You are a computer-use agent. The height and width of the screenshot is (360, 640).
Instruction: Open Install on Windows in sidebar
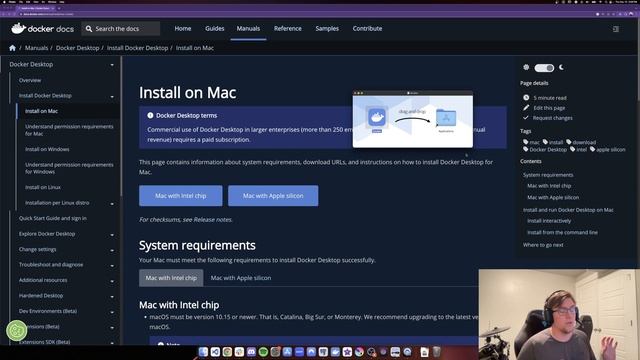point(47,149)
